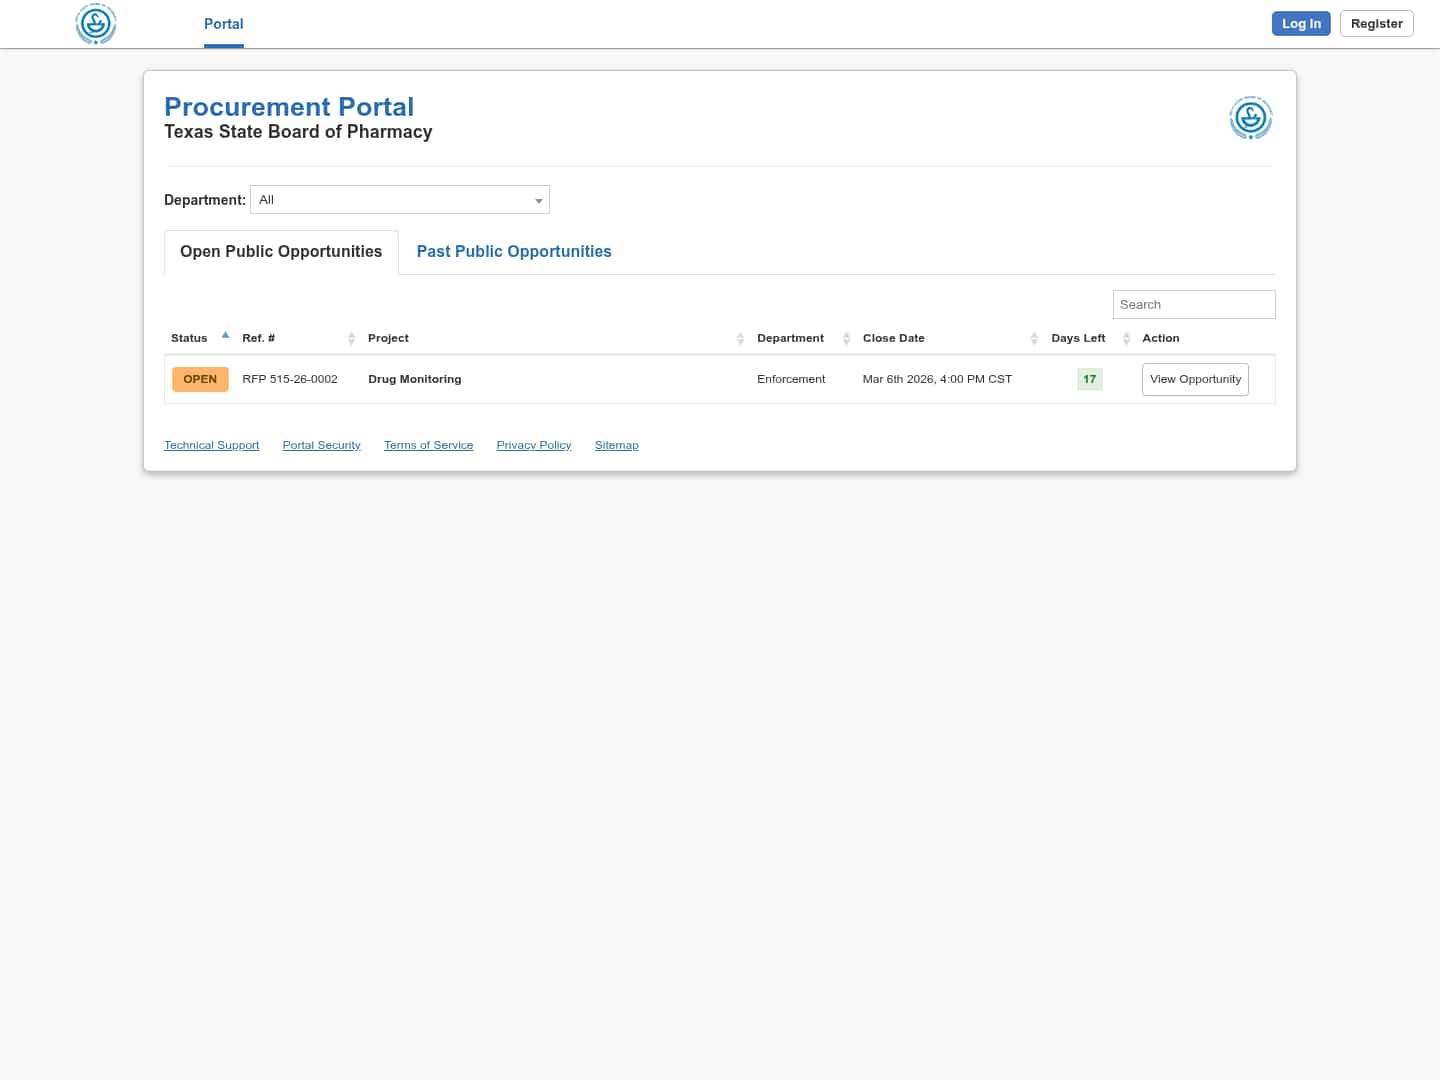Click the sort arrows beside Ref. # column
1440x1080 pixels.
pyautogui.click(x=350, y=338)
